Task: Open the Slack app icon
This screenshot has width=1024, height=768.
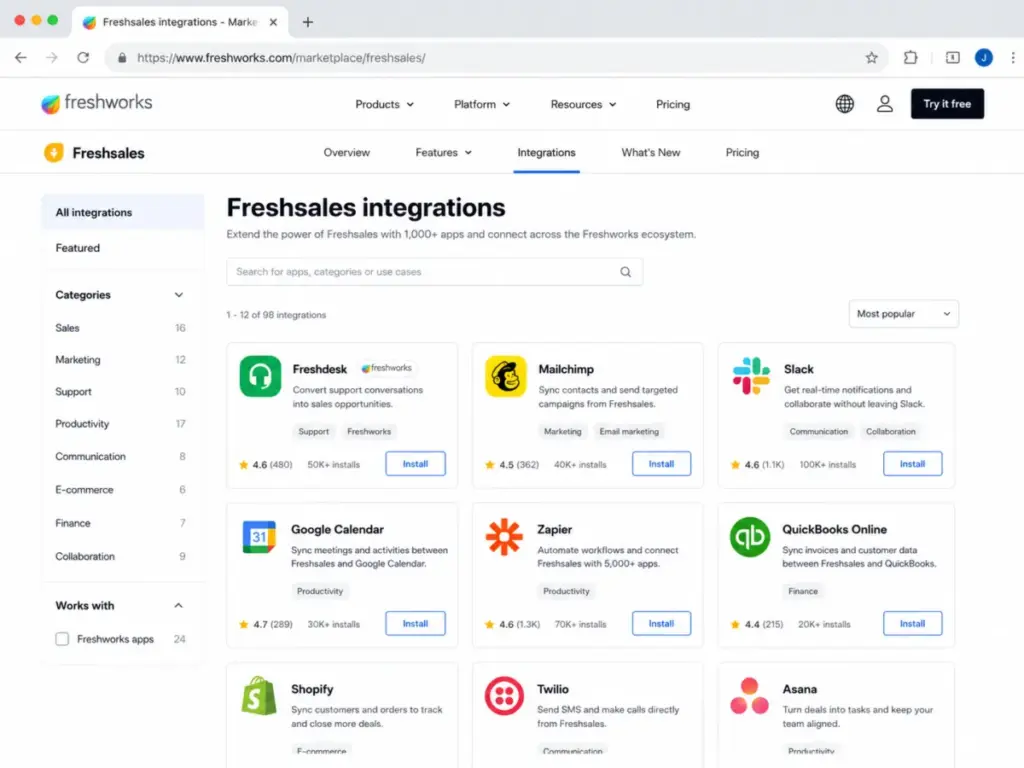Action: point(751,376)
